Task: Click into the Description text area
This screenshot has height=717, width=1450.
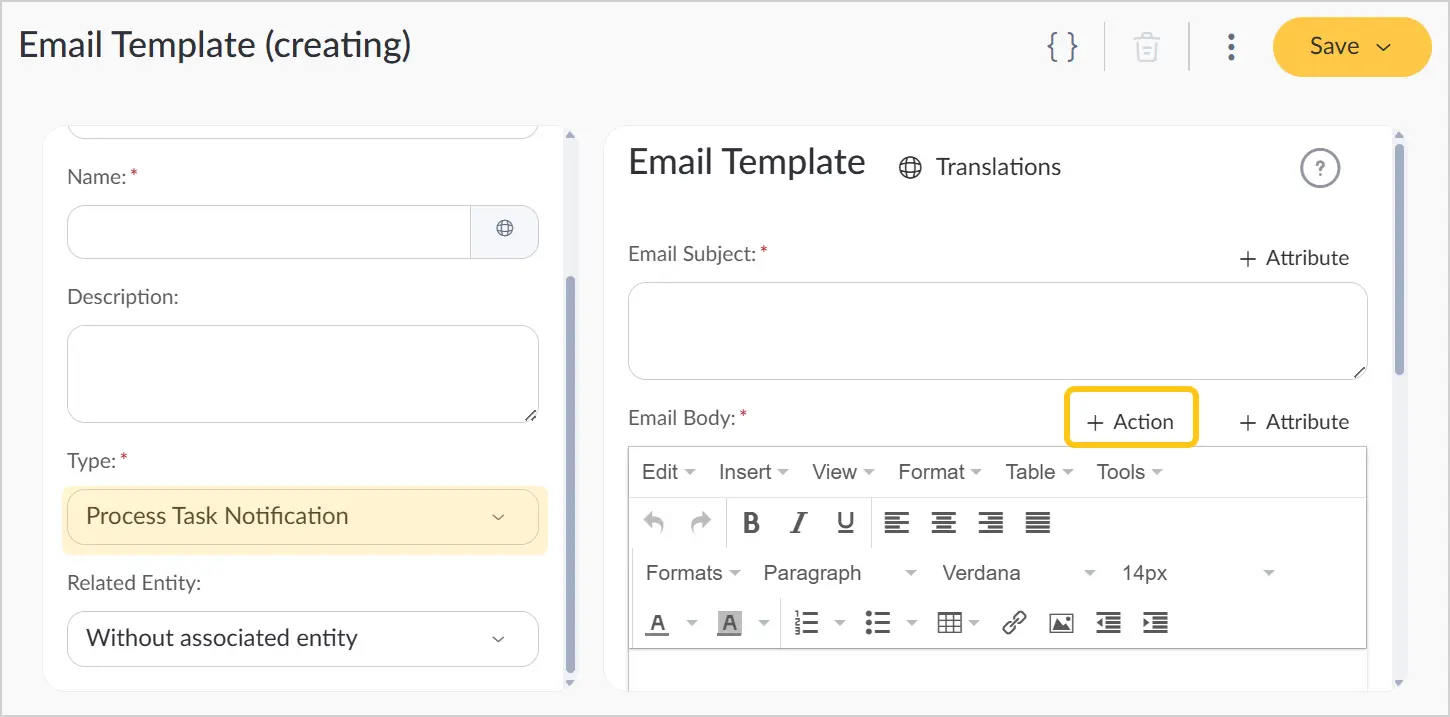Action: pyautogui.click(x=303, y=374)
